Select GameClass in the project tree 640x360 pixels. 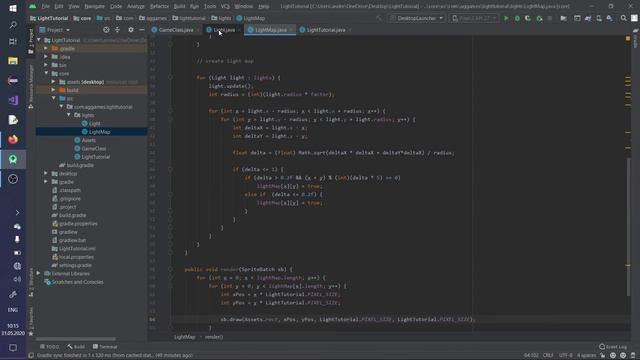pyautogui.click(x=93, y=149)
